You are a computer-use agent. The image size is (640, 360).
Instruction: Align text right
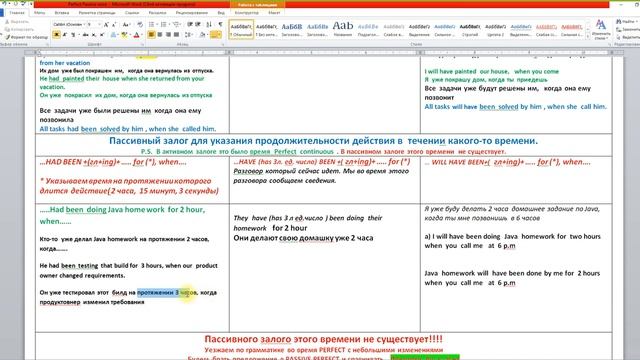click(168, 35)
